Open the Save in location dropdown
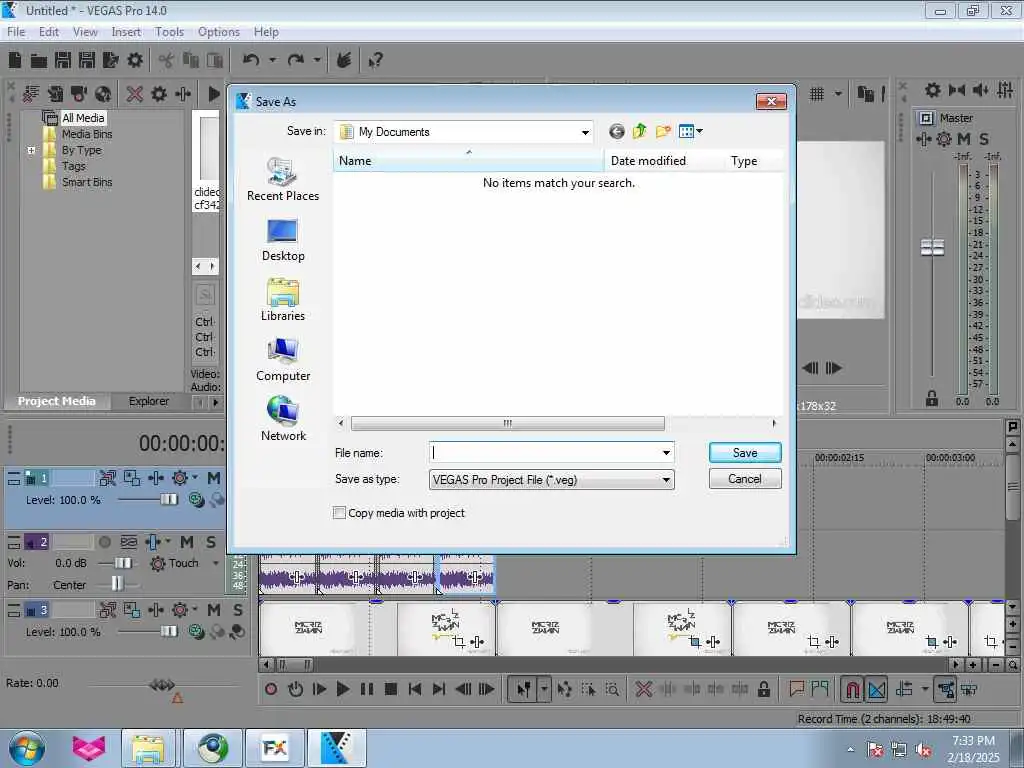This screenshot has width=1024, height=768. point(585,133)
